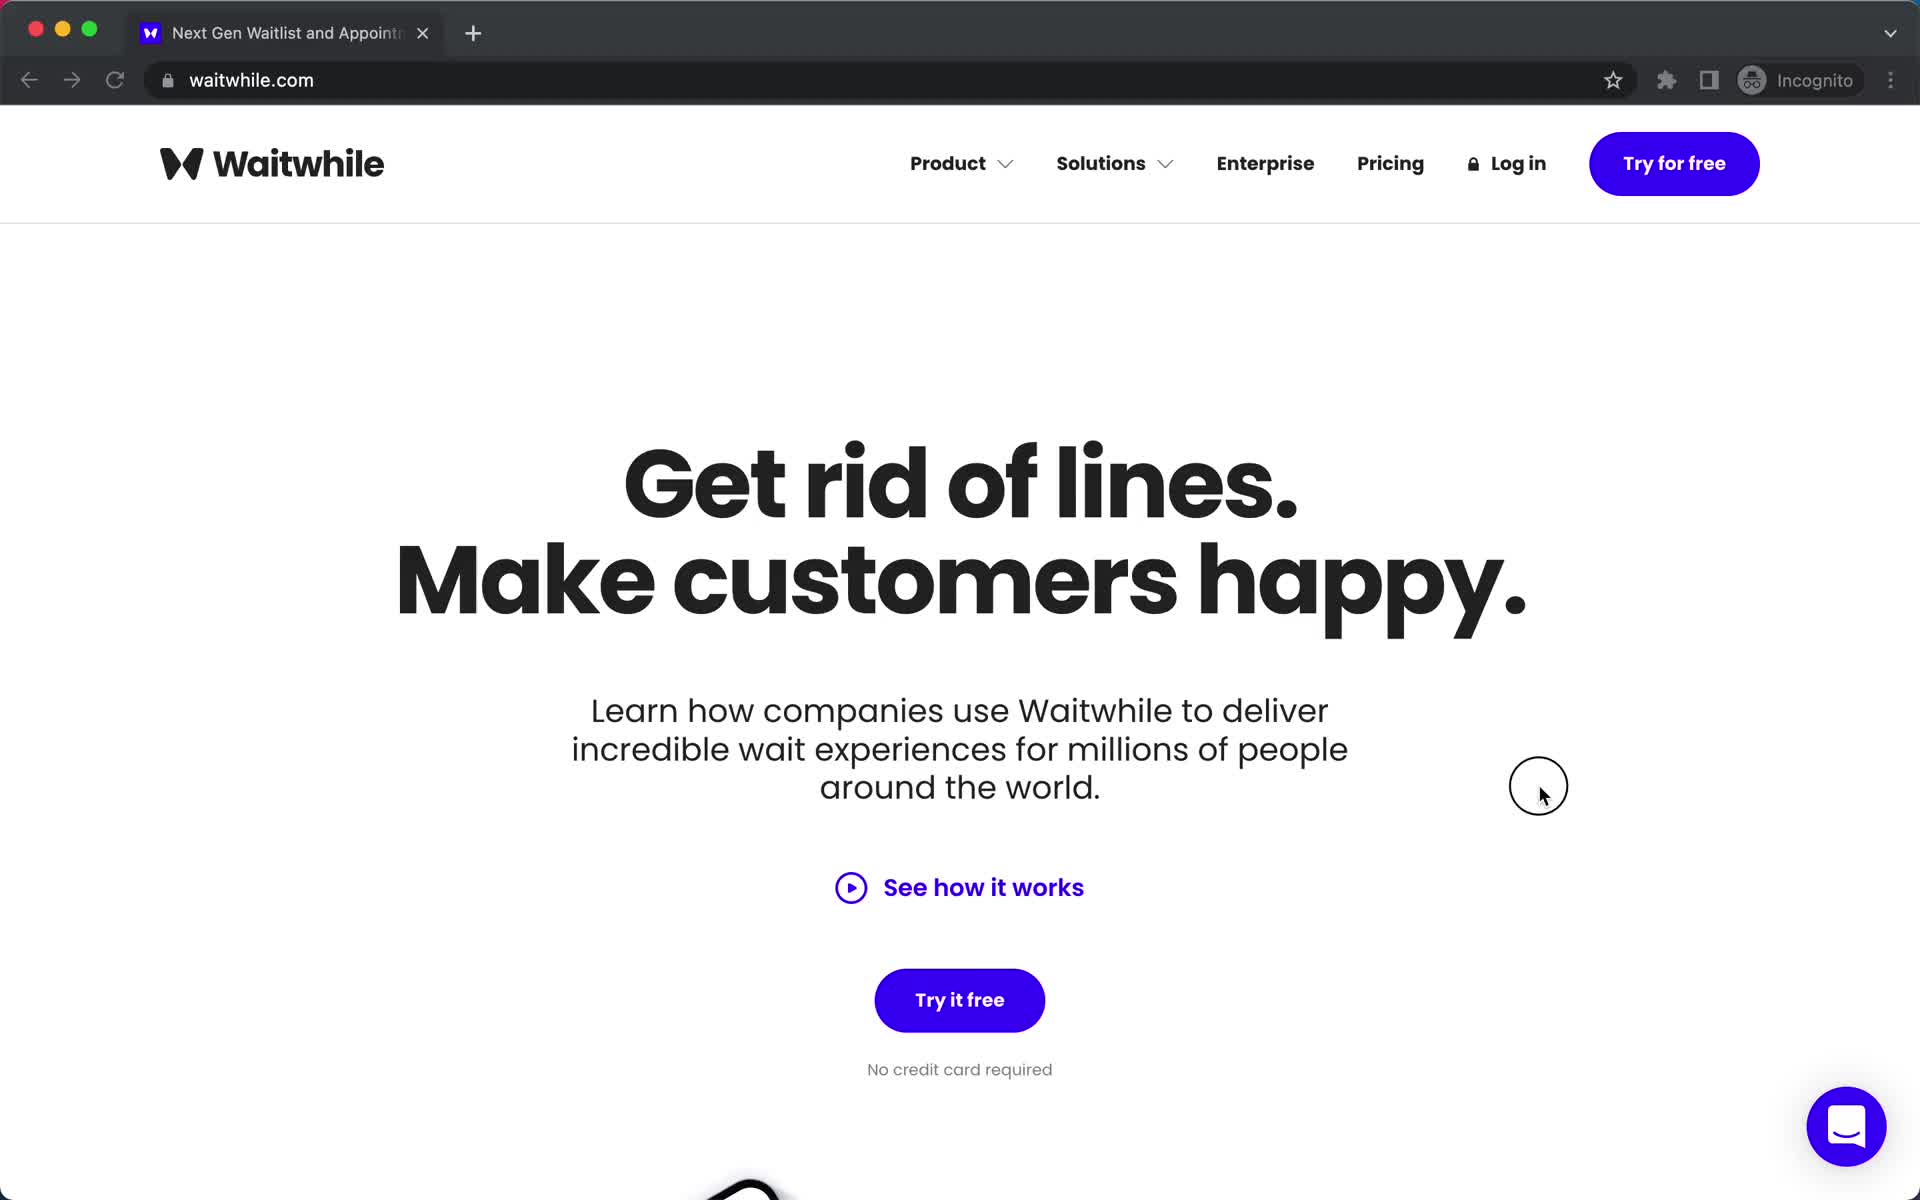
Task: Click the browser back navigation arrow
Action: point(30,80)
